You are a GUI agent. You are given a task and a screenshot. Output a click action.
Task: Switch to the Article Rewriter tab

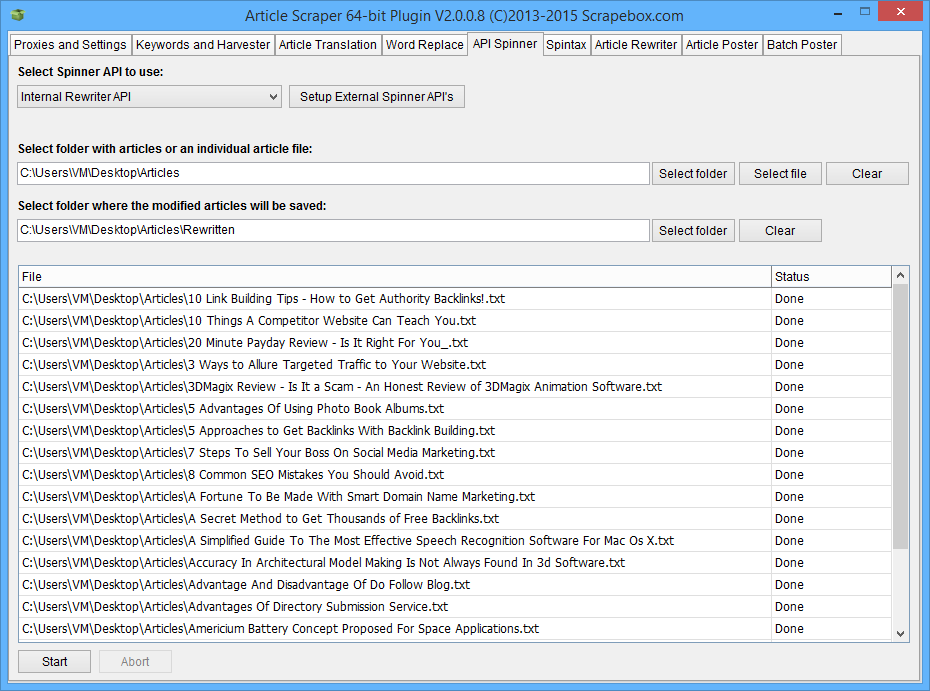(x=636, y=45)
